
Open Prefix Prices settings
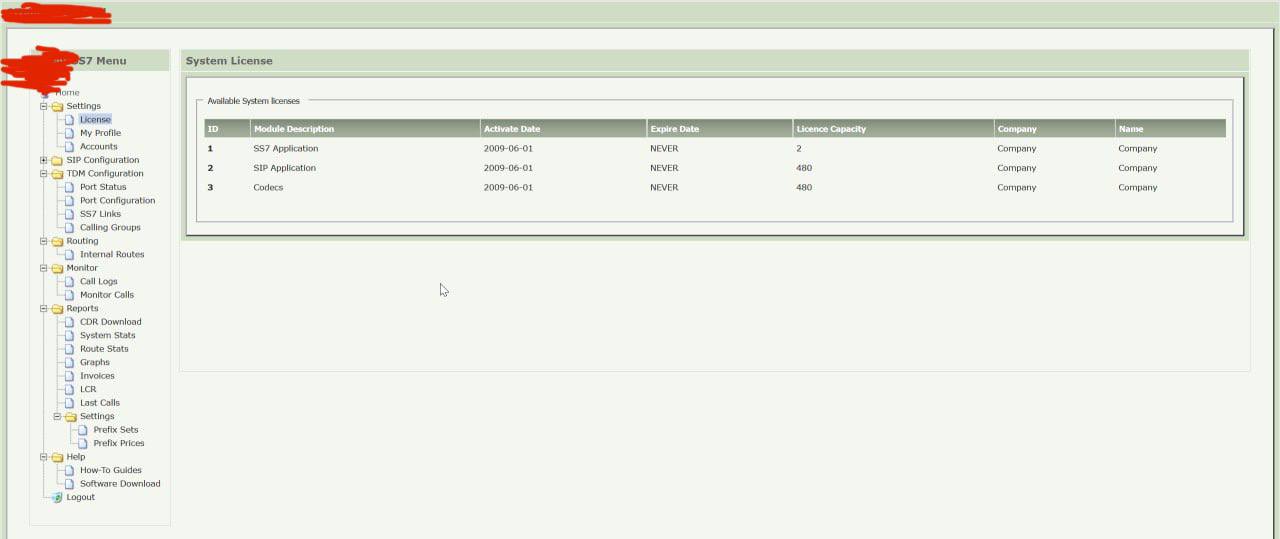(x=118, y=443)
